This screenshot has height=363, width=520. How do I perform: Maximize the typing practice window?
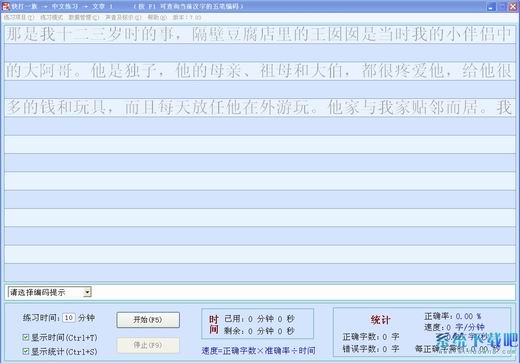point(502,7)
